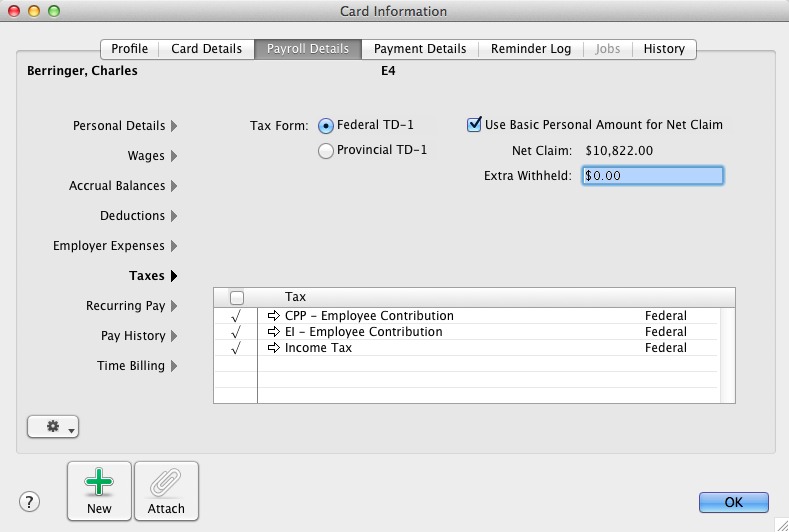Click the Attach paperclip icon

[166, 485]
